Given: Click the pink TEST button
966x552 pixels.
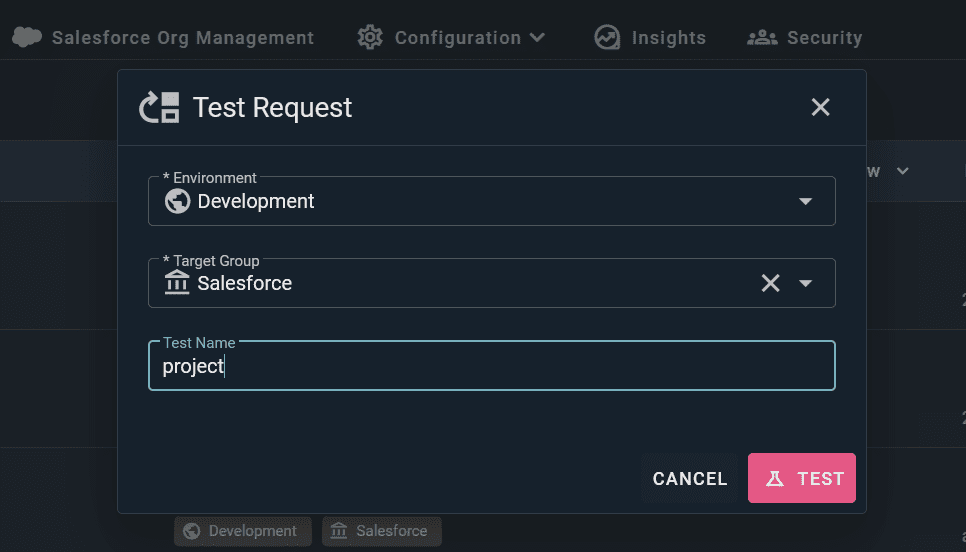Looking at the screenshot, I should [x=802, y=478].
